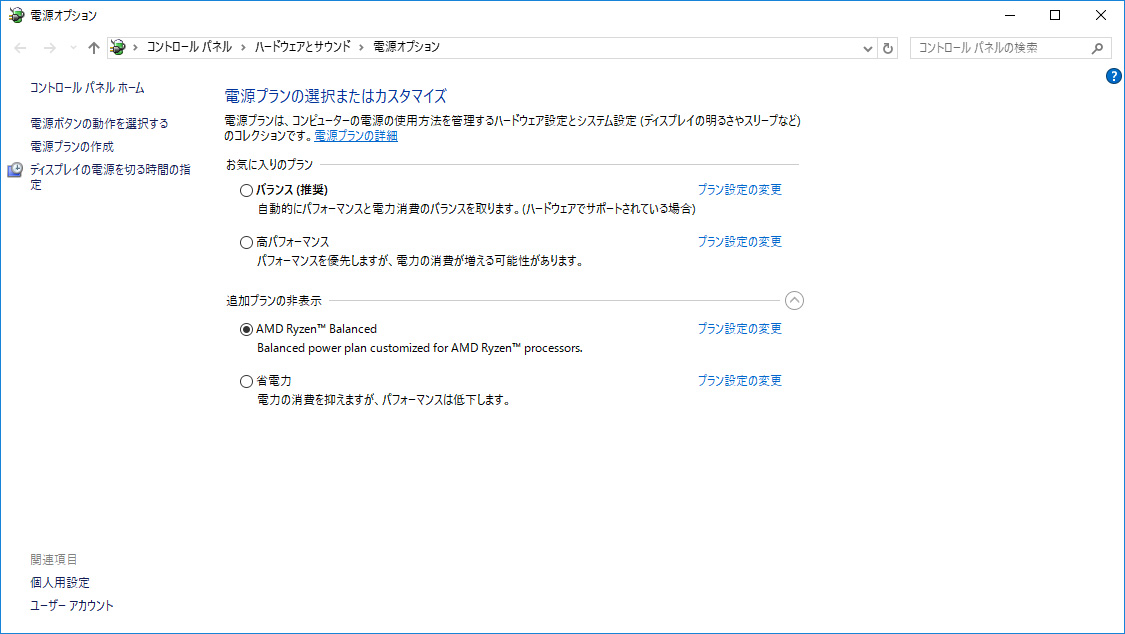Image resolution: width=1125 pixels, height=634 pixels.
Task: Select the 省電力 power plan
Action: coord(246,382)
